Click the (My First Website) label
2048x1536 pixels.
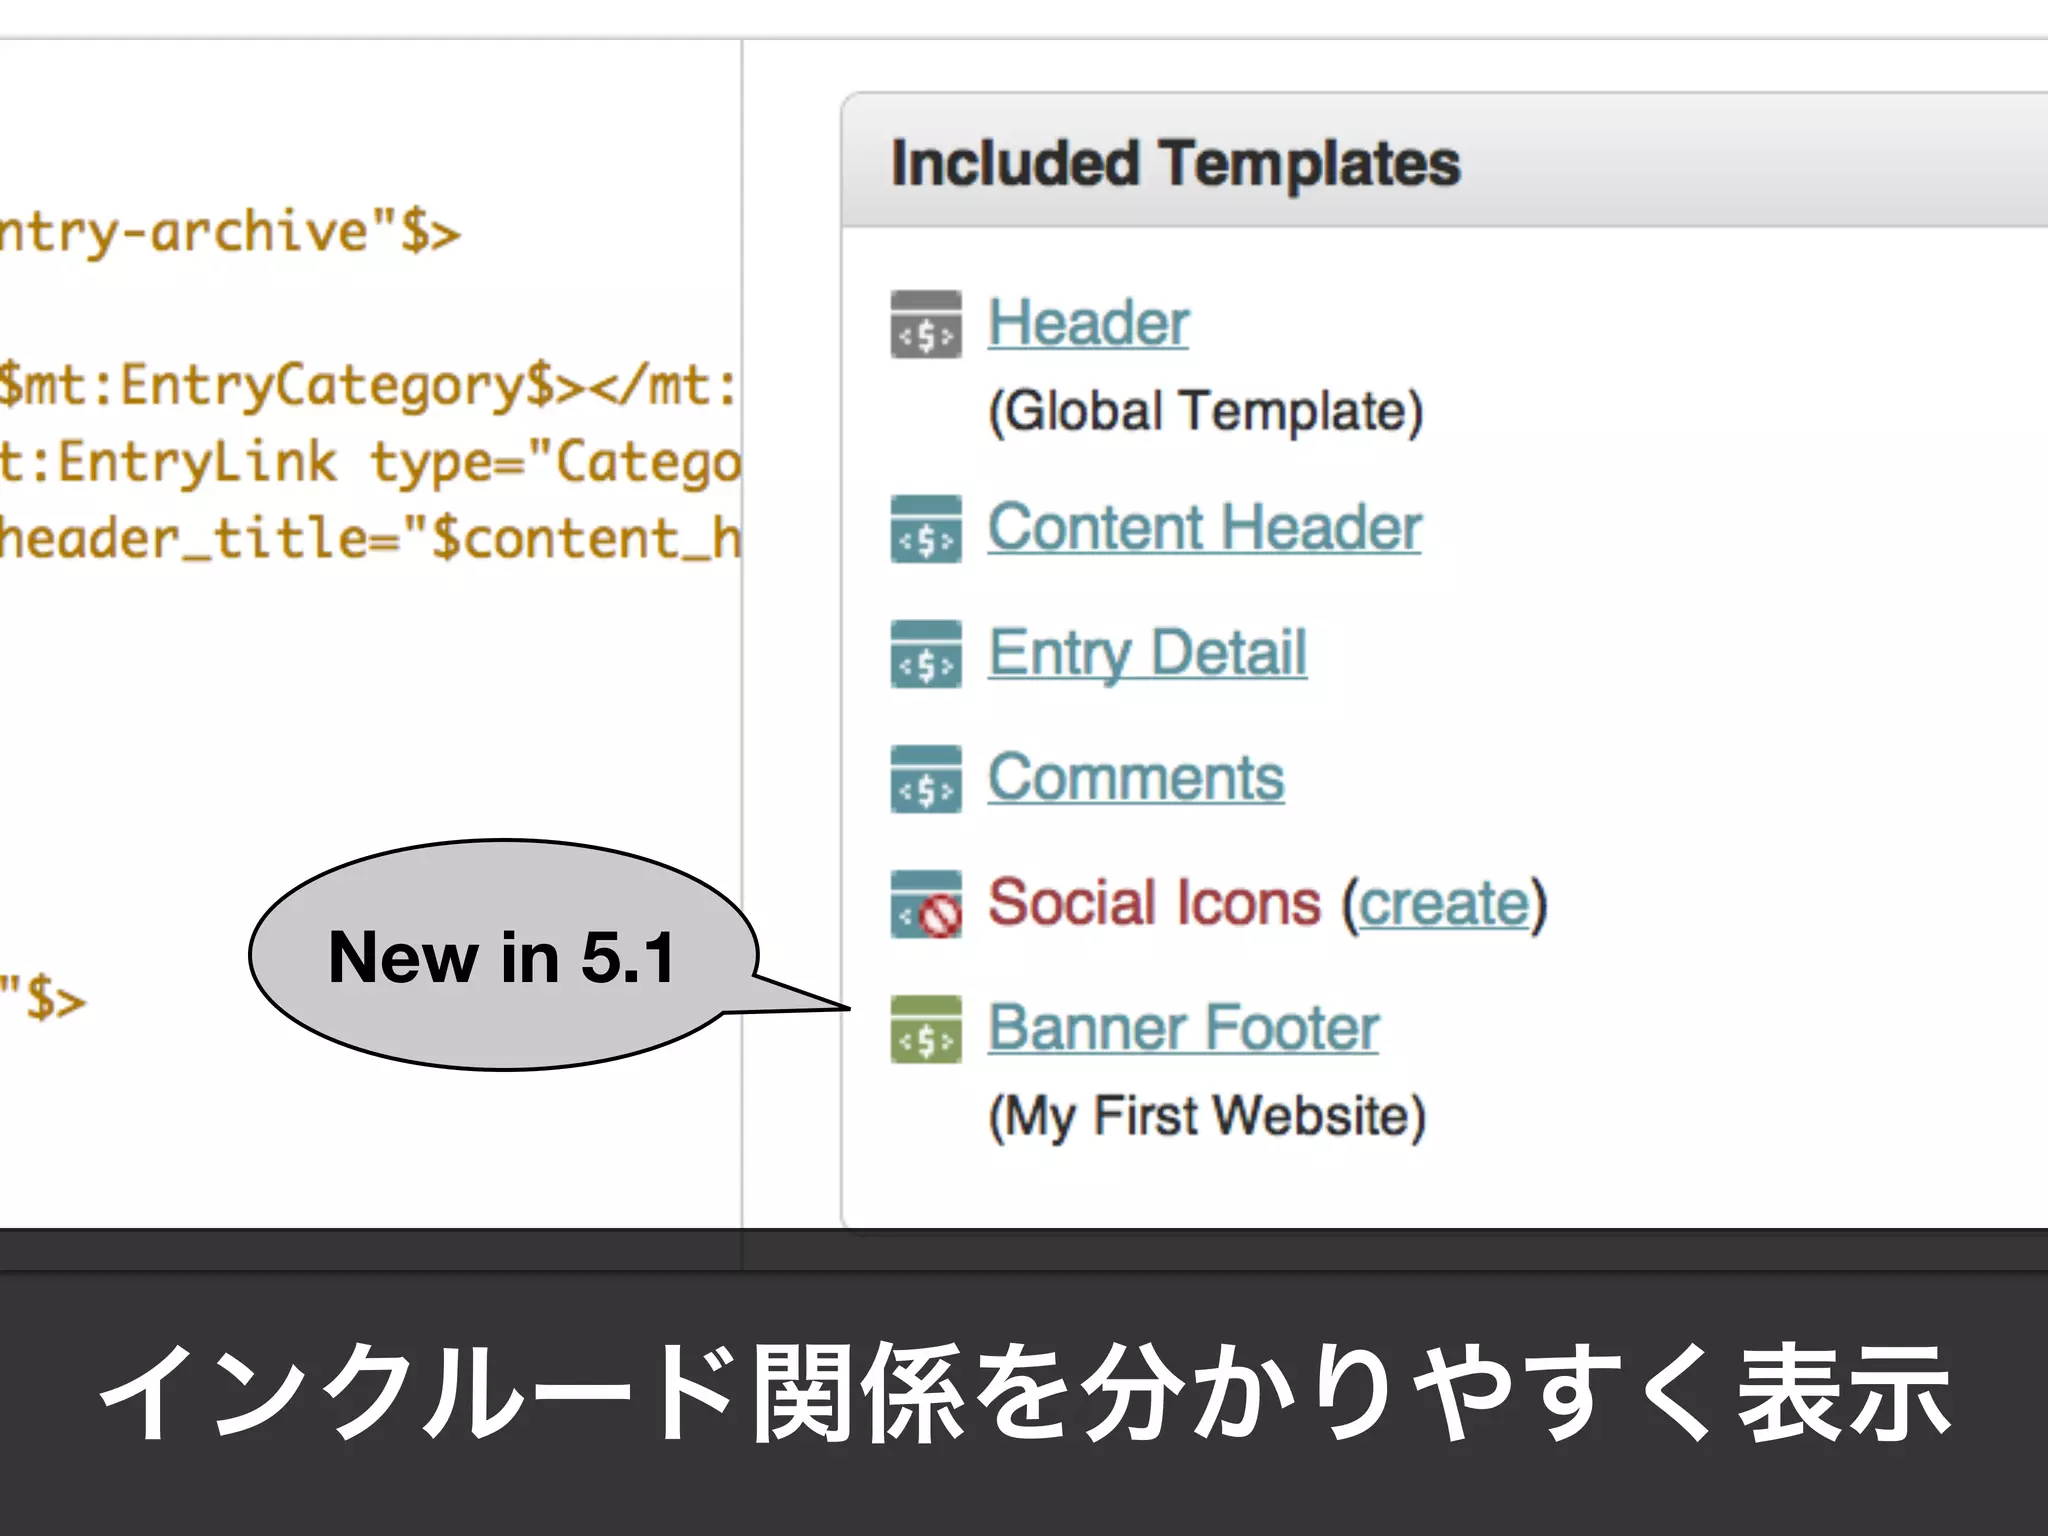coord(1206,1116)
